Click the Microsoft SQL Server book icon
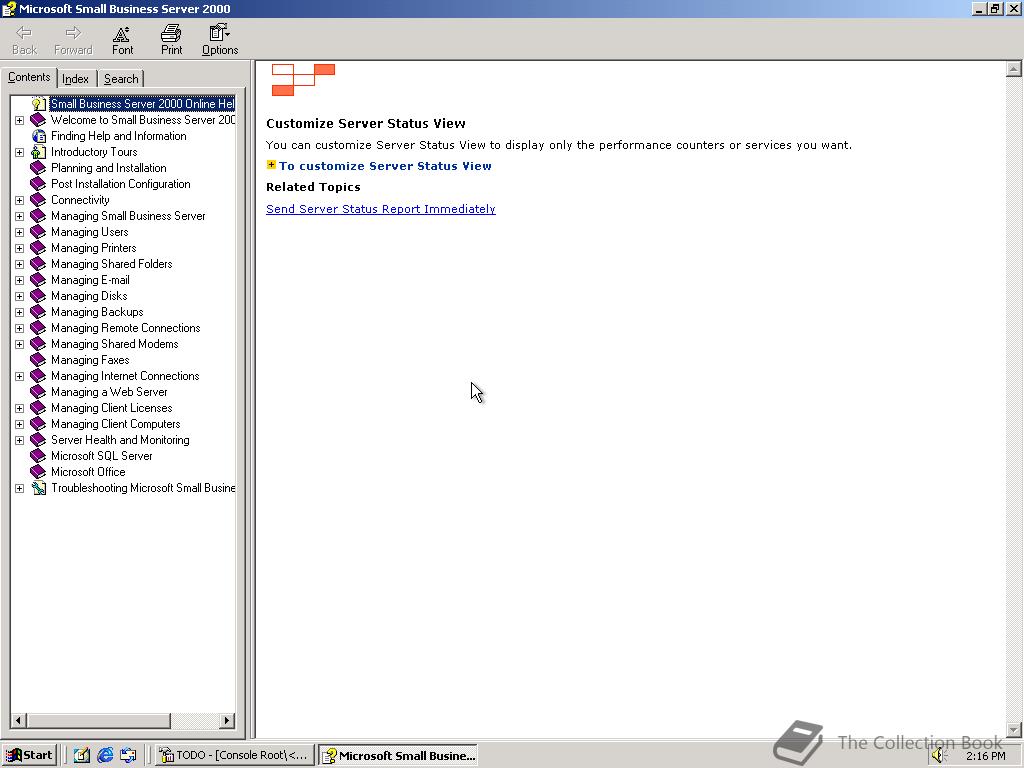The height and width of the screenshot is (768, 1024). pos(39,456)
